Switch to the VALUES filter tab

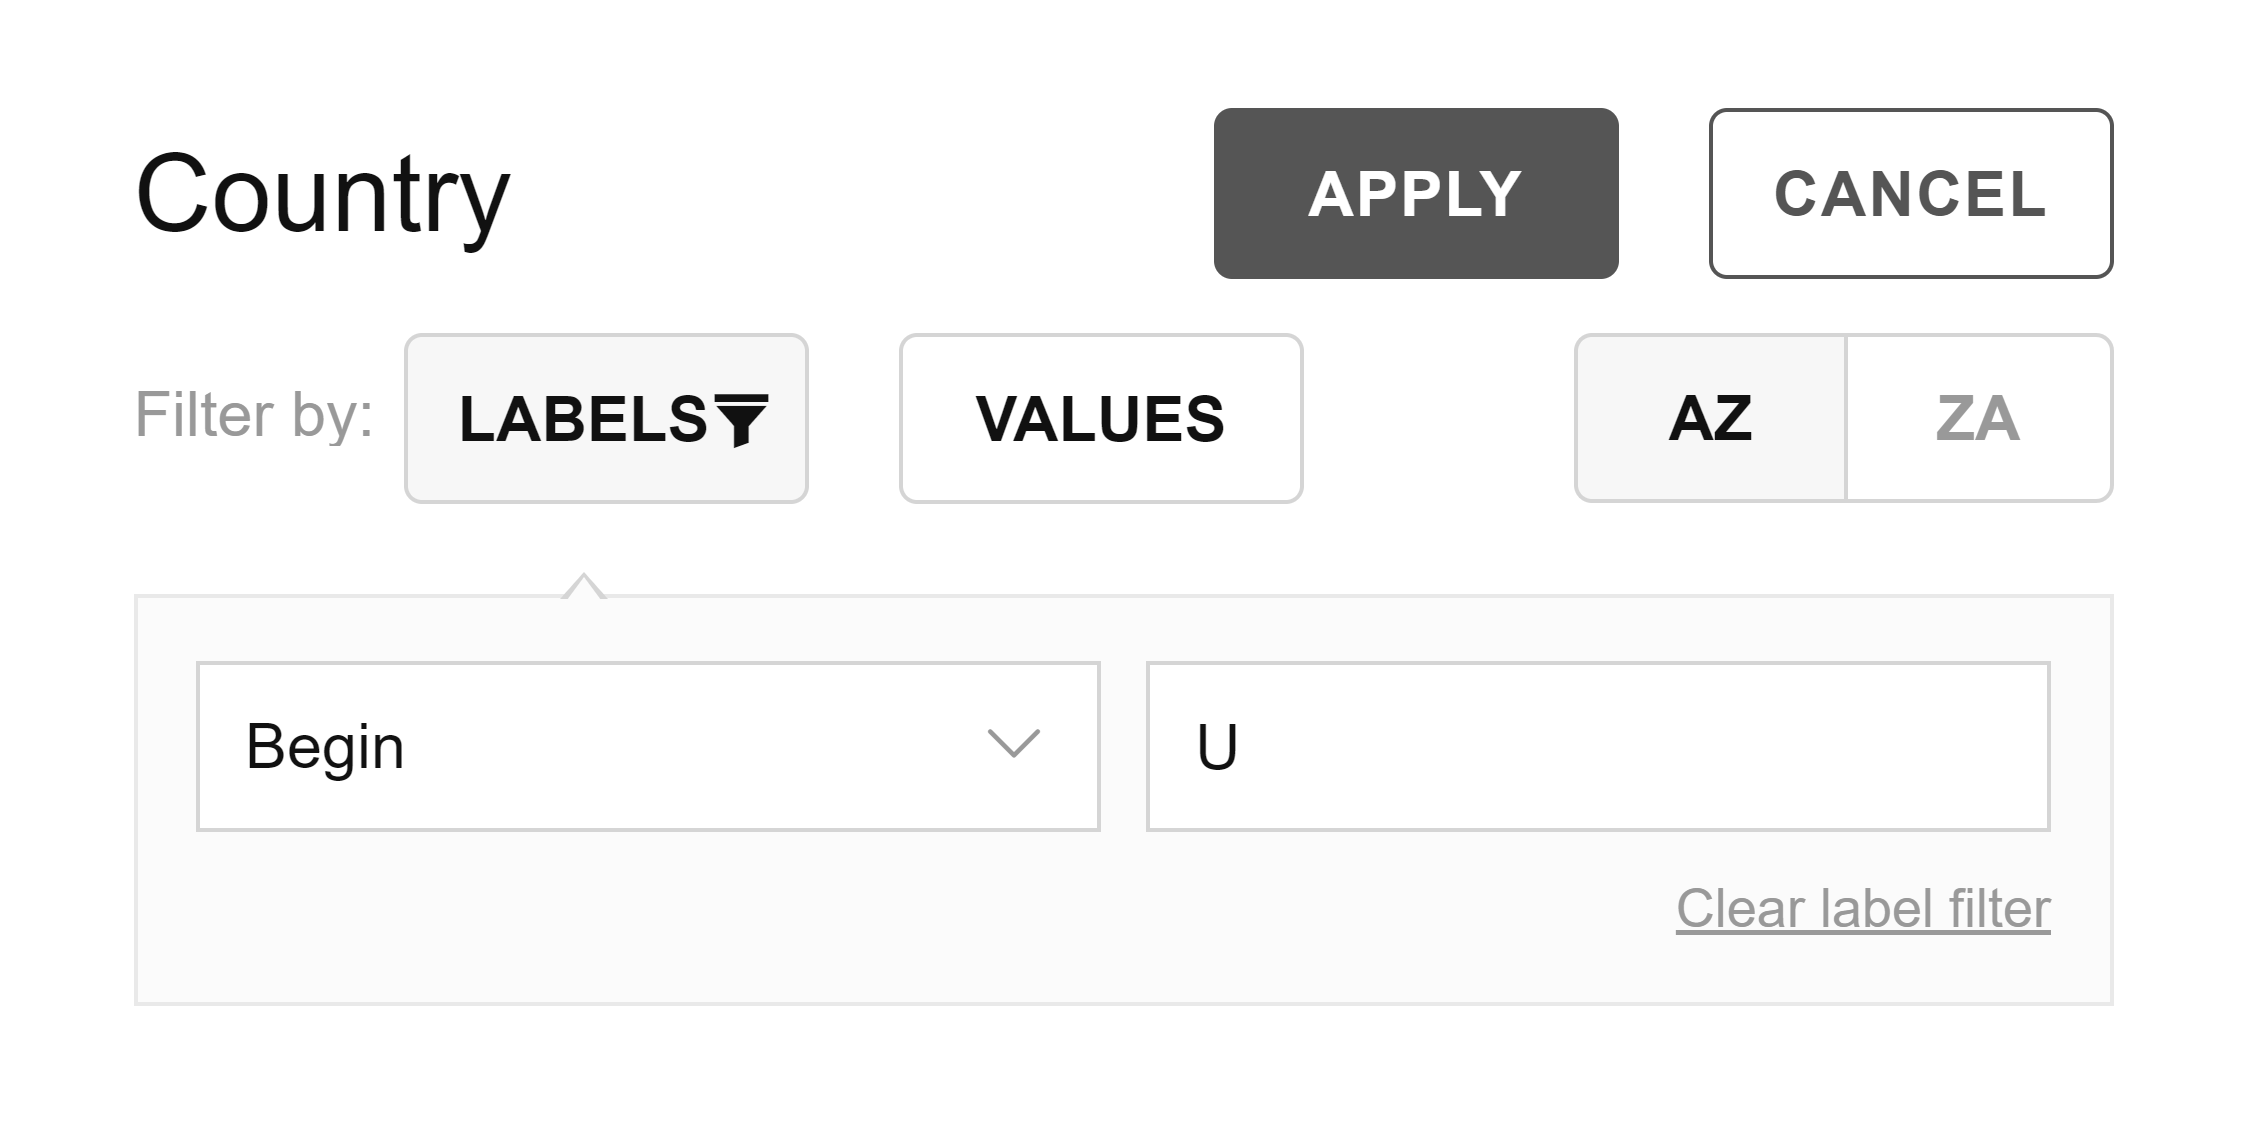(1101, 418)
